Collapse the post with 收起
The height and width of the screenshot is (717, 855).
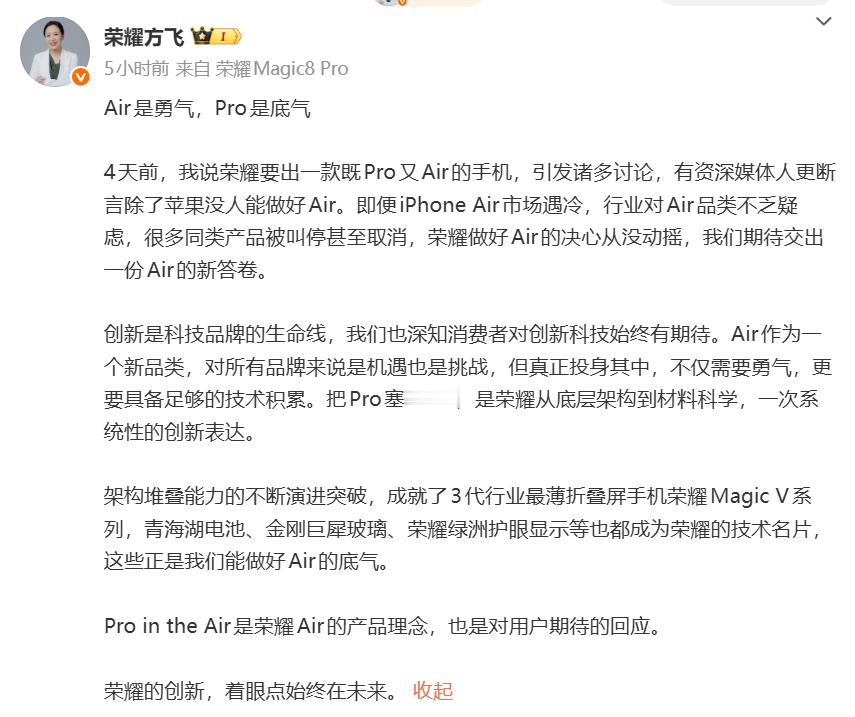pyautogui.click(x=433, y=690)
